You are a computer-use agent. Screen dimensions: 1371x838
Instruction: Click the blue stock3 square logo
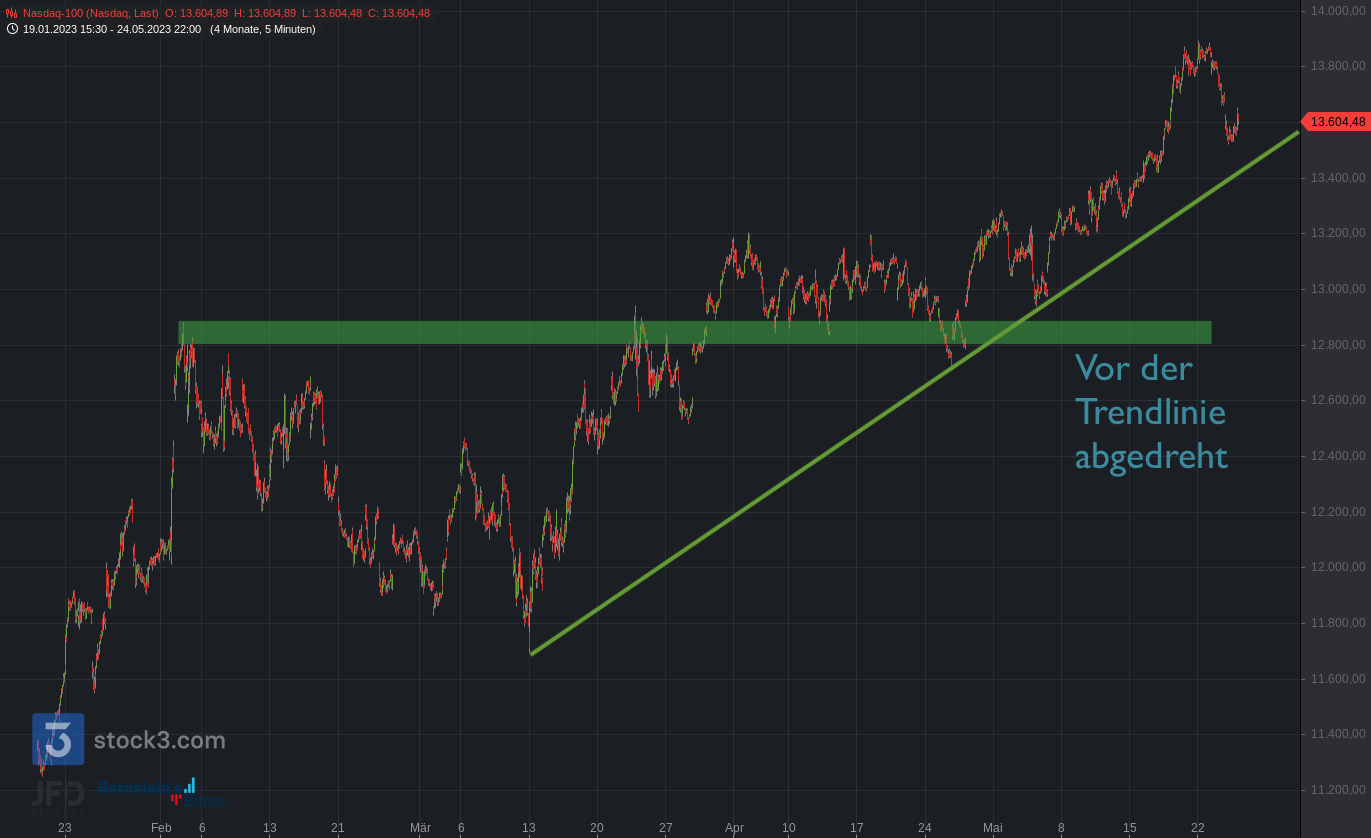point(58,739)
